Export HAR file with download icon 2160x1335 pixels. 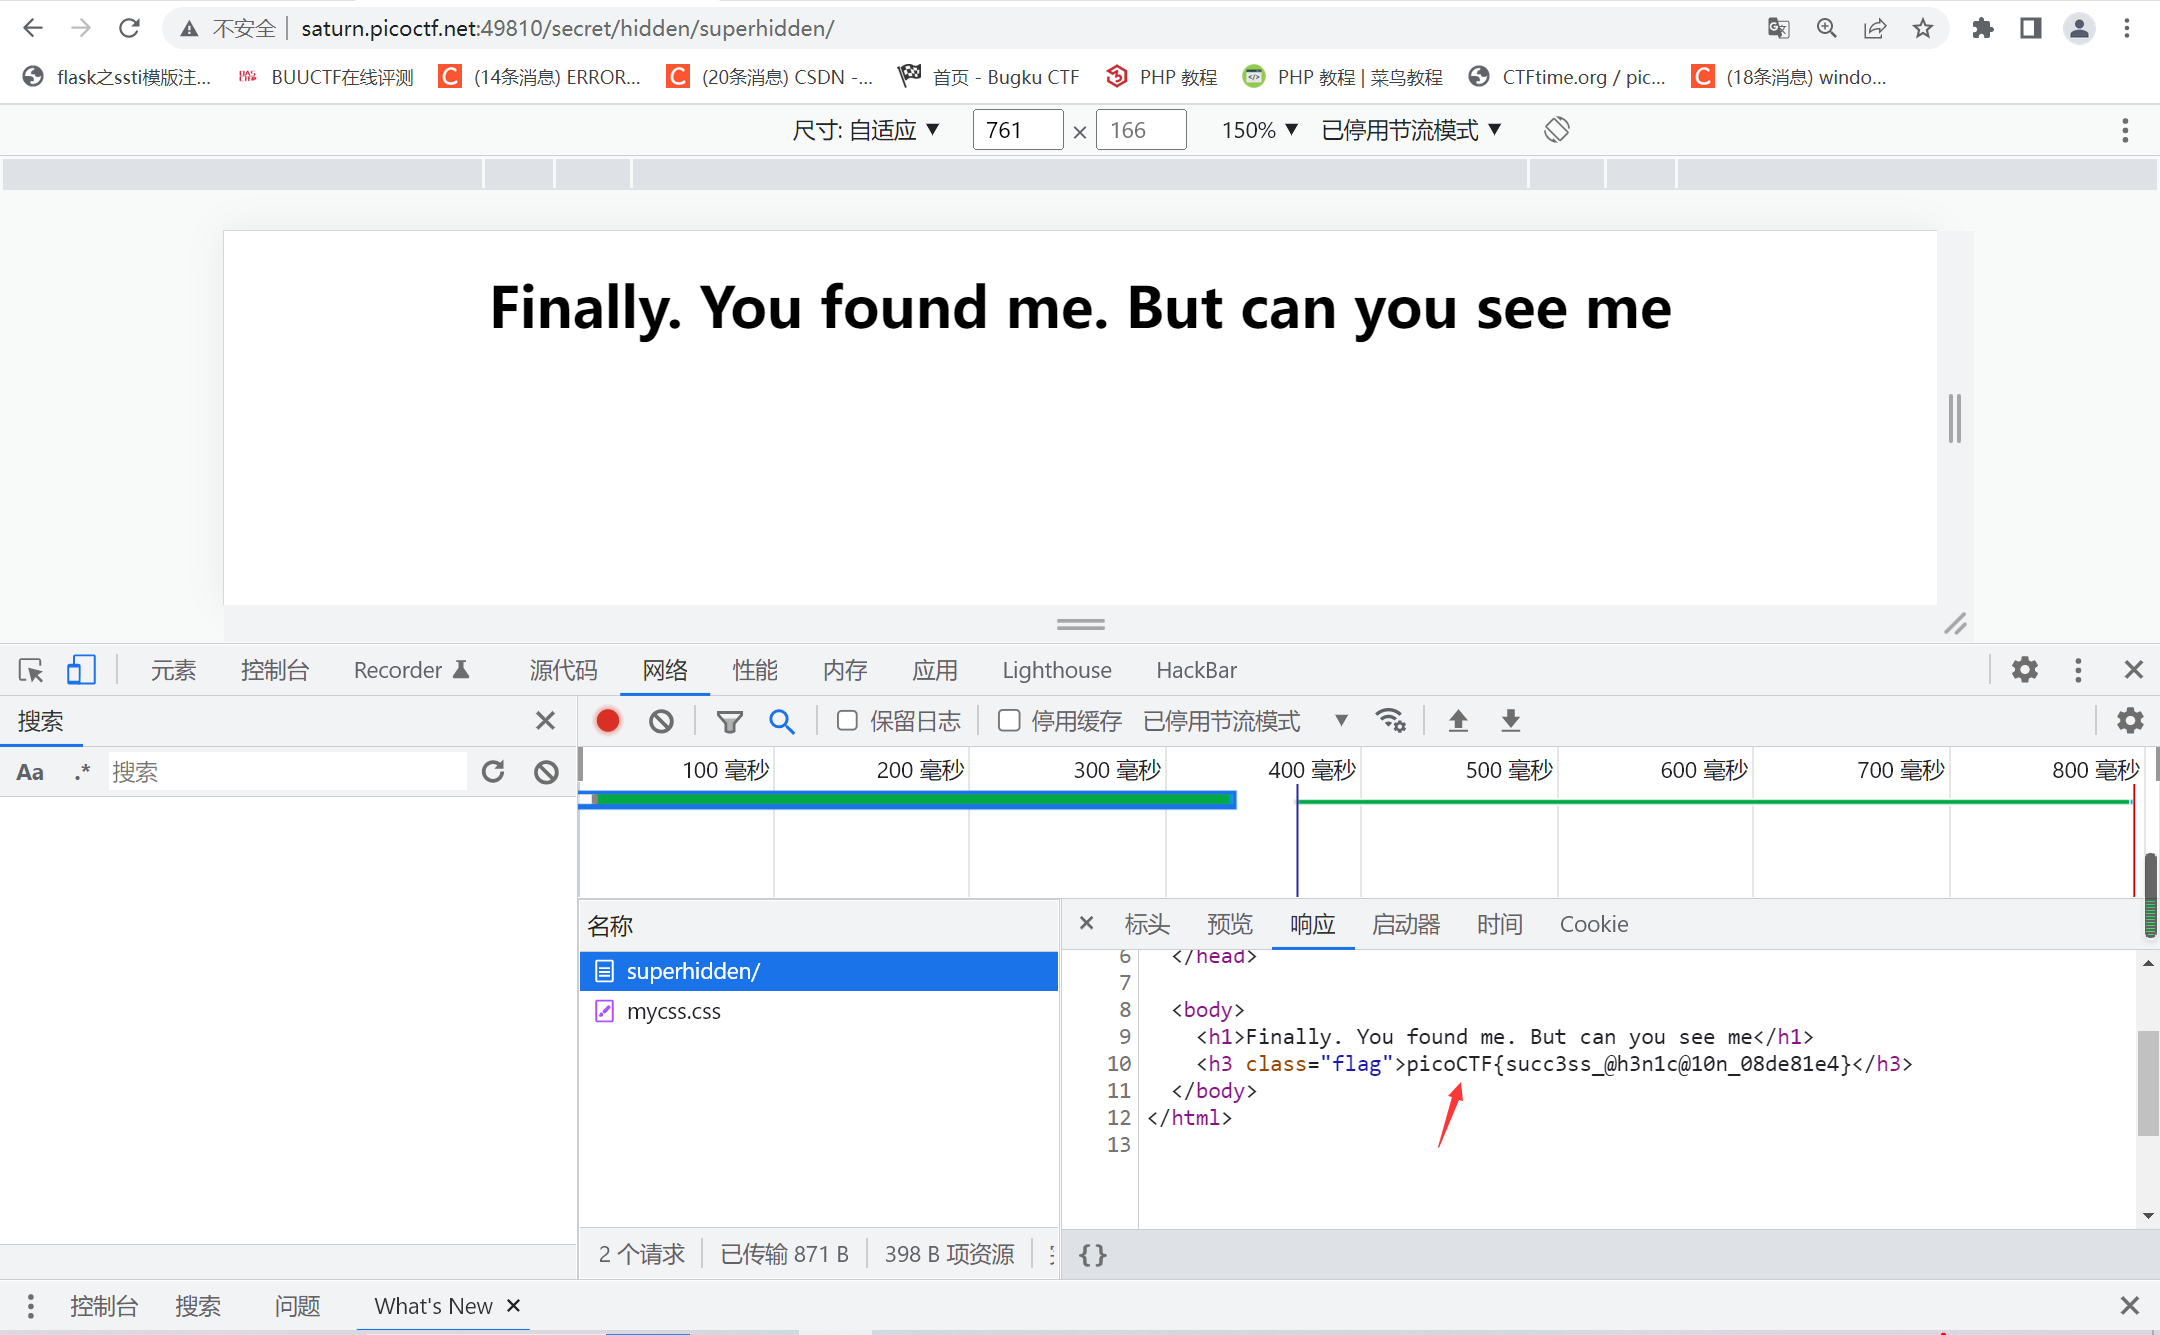point(1510,720)
